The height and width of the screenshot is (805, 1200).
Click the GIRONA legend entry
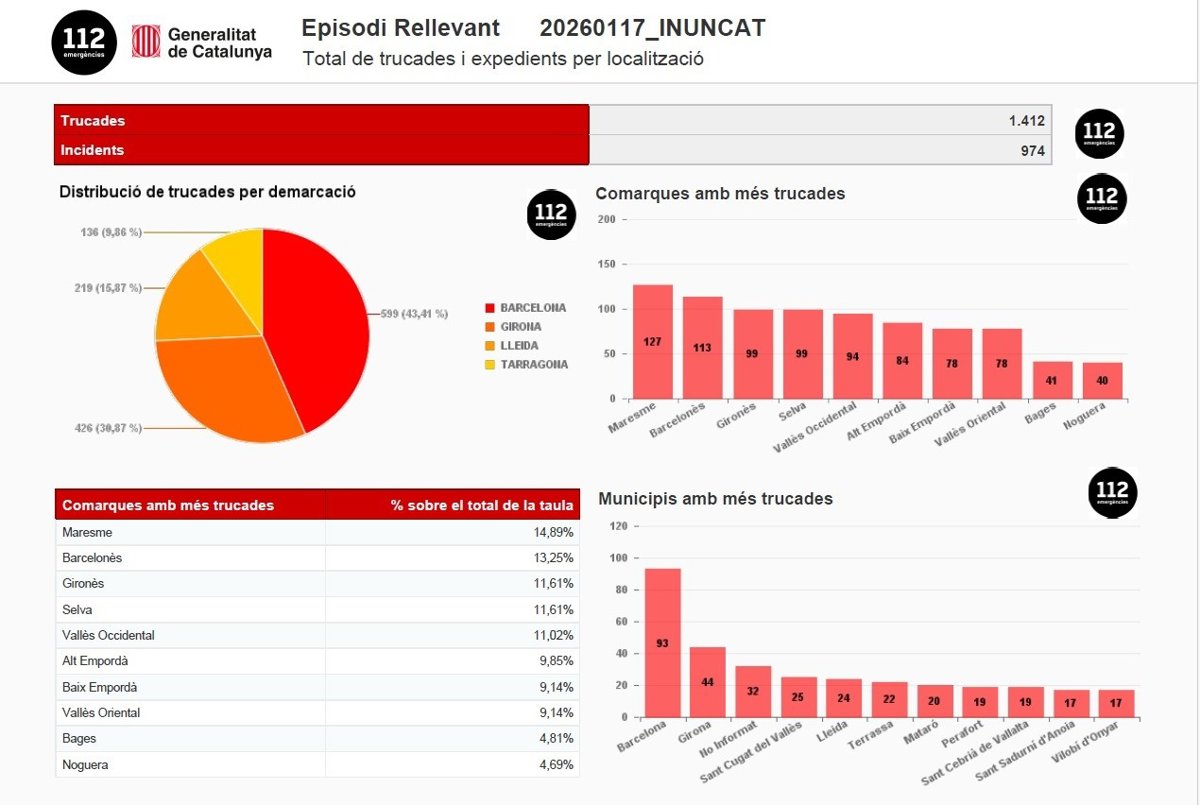pos(520,327)
